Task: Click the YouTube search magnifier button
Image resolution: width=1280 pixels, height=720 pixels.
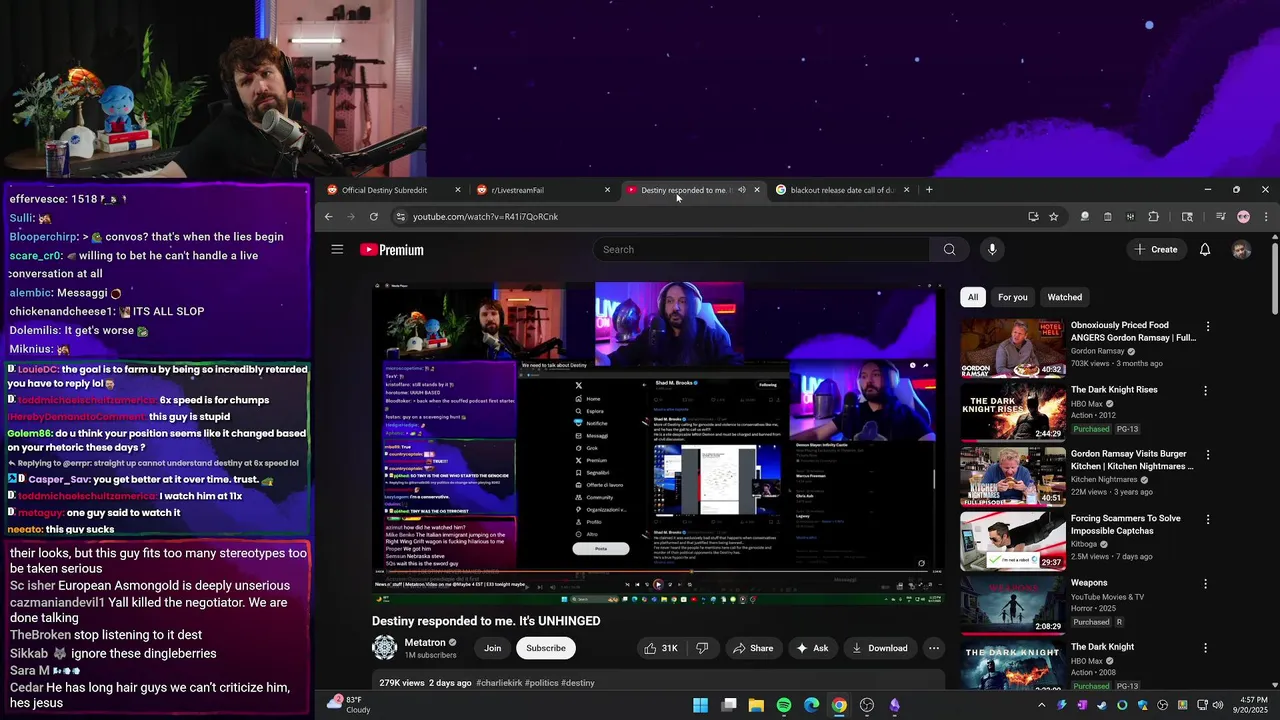Action: click(949, 249)
